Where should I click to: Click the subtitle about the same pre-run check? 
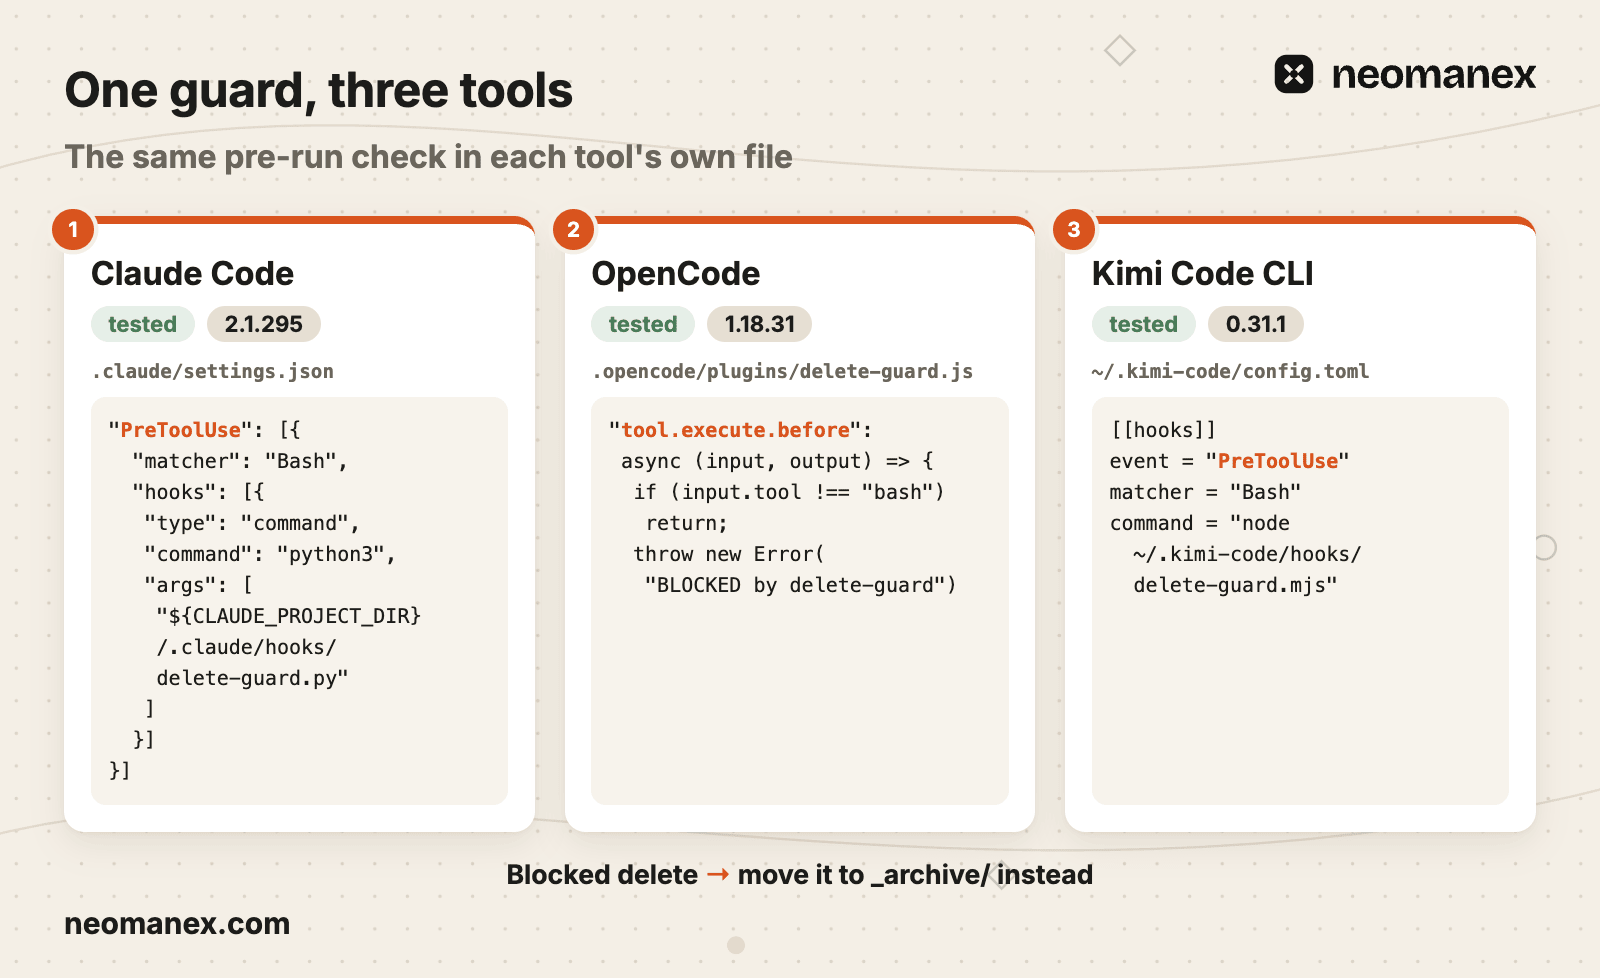click(x=428, y=157)
